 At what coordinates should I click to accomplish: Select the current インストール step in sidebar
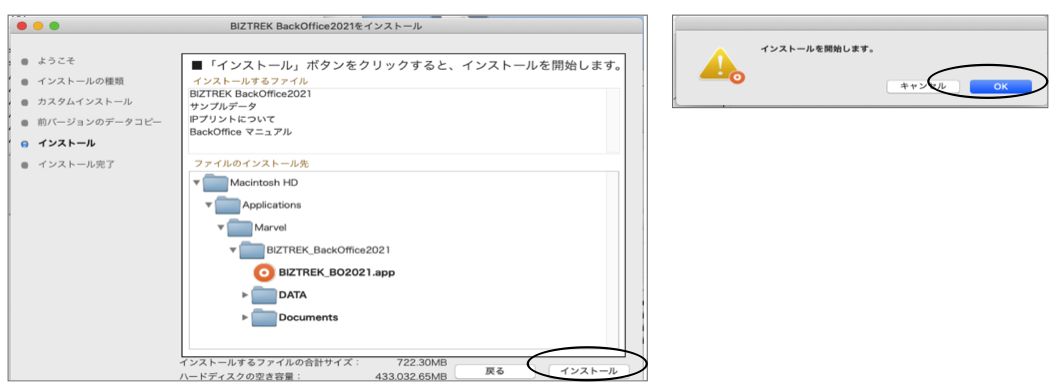point(66,143)
